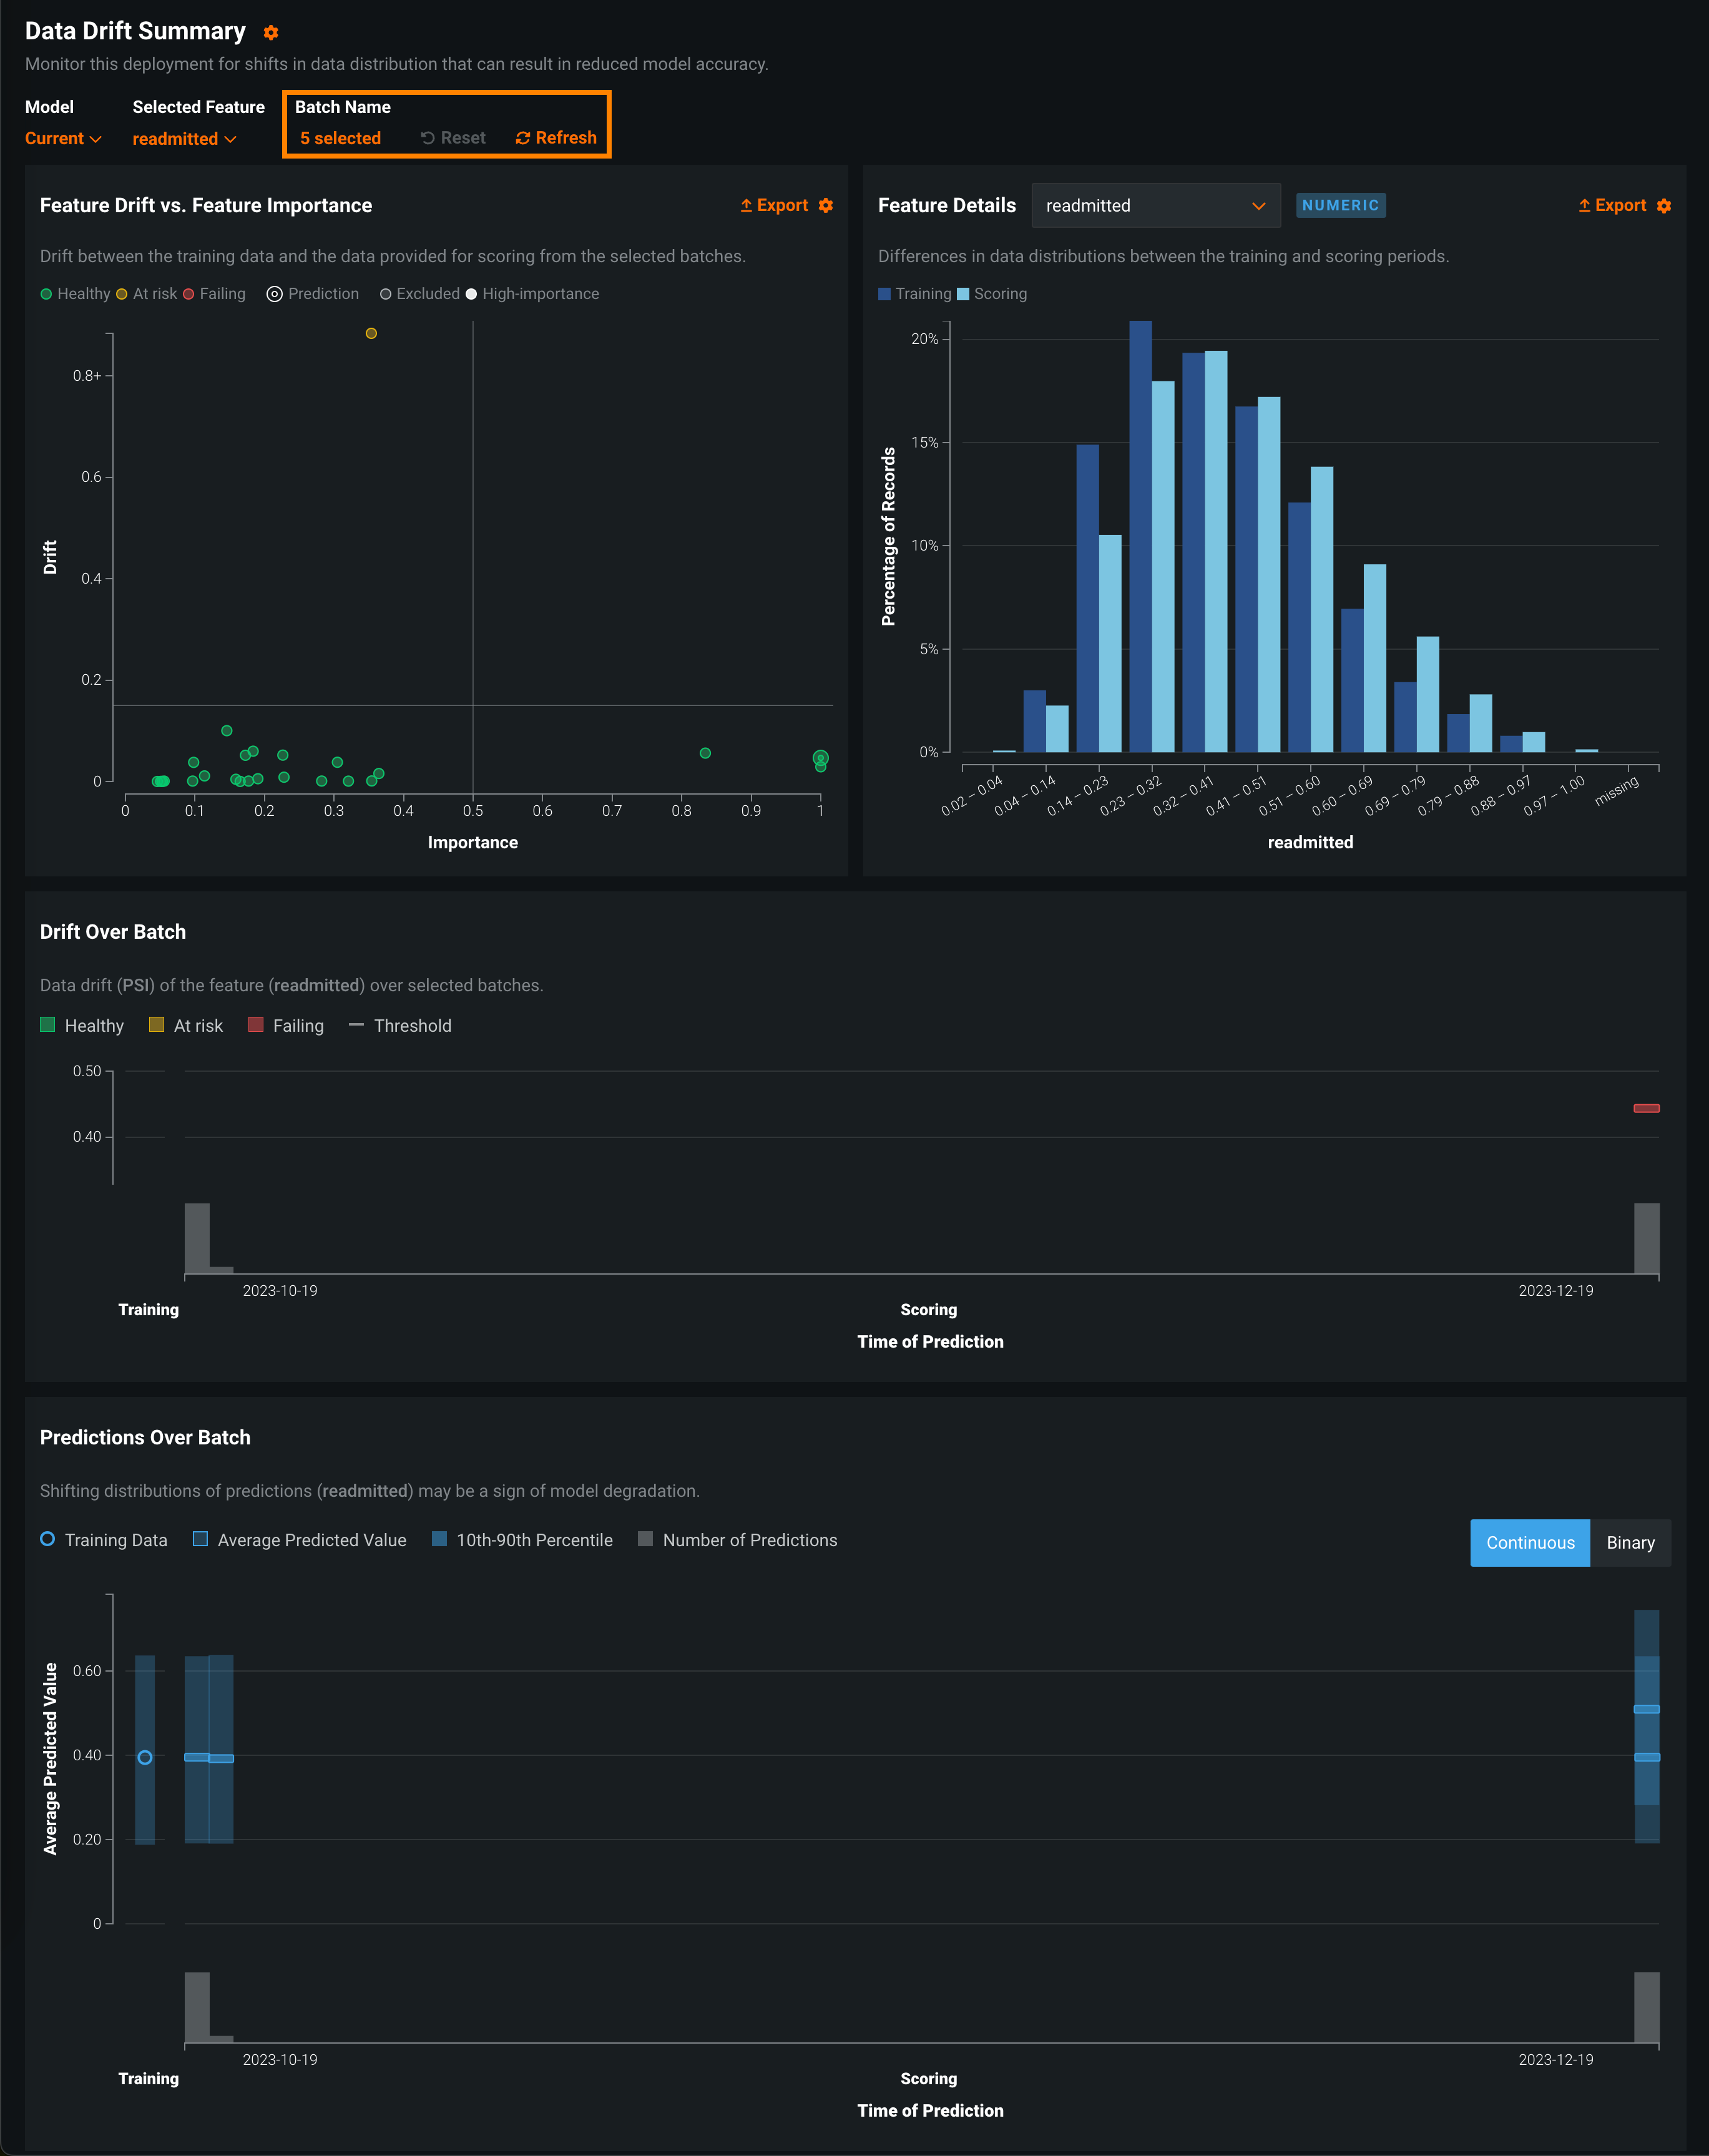1709x2156 pixels.
Task: Click the Training Data circle marker
Action: click(145, 1758)
